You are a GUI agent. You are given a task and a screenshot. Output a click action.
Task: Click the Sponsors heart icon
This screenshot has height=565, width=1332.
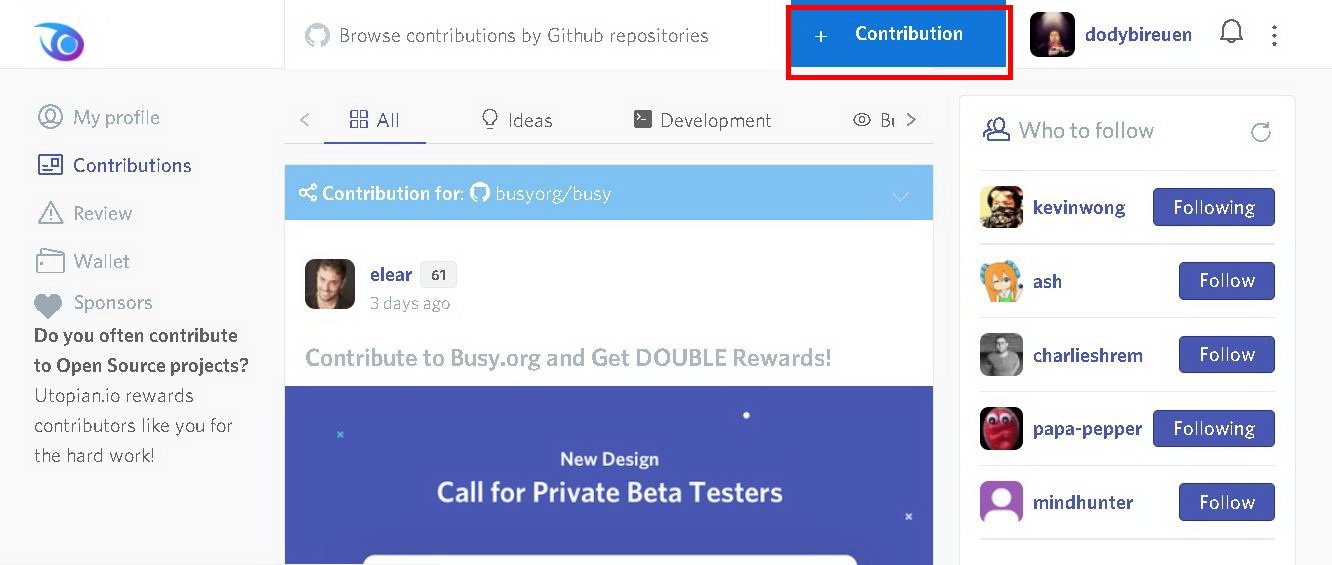tap(48, 305)
